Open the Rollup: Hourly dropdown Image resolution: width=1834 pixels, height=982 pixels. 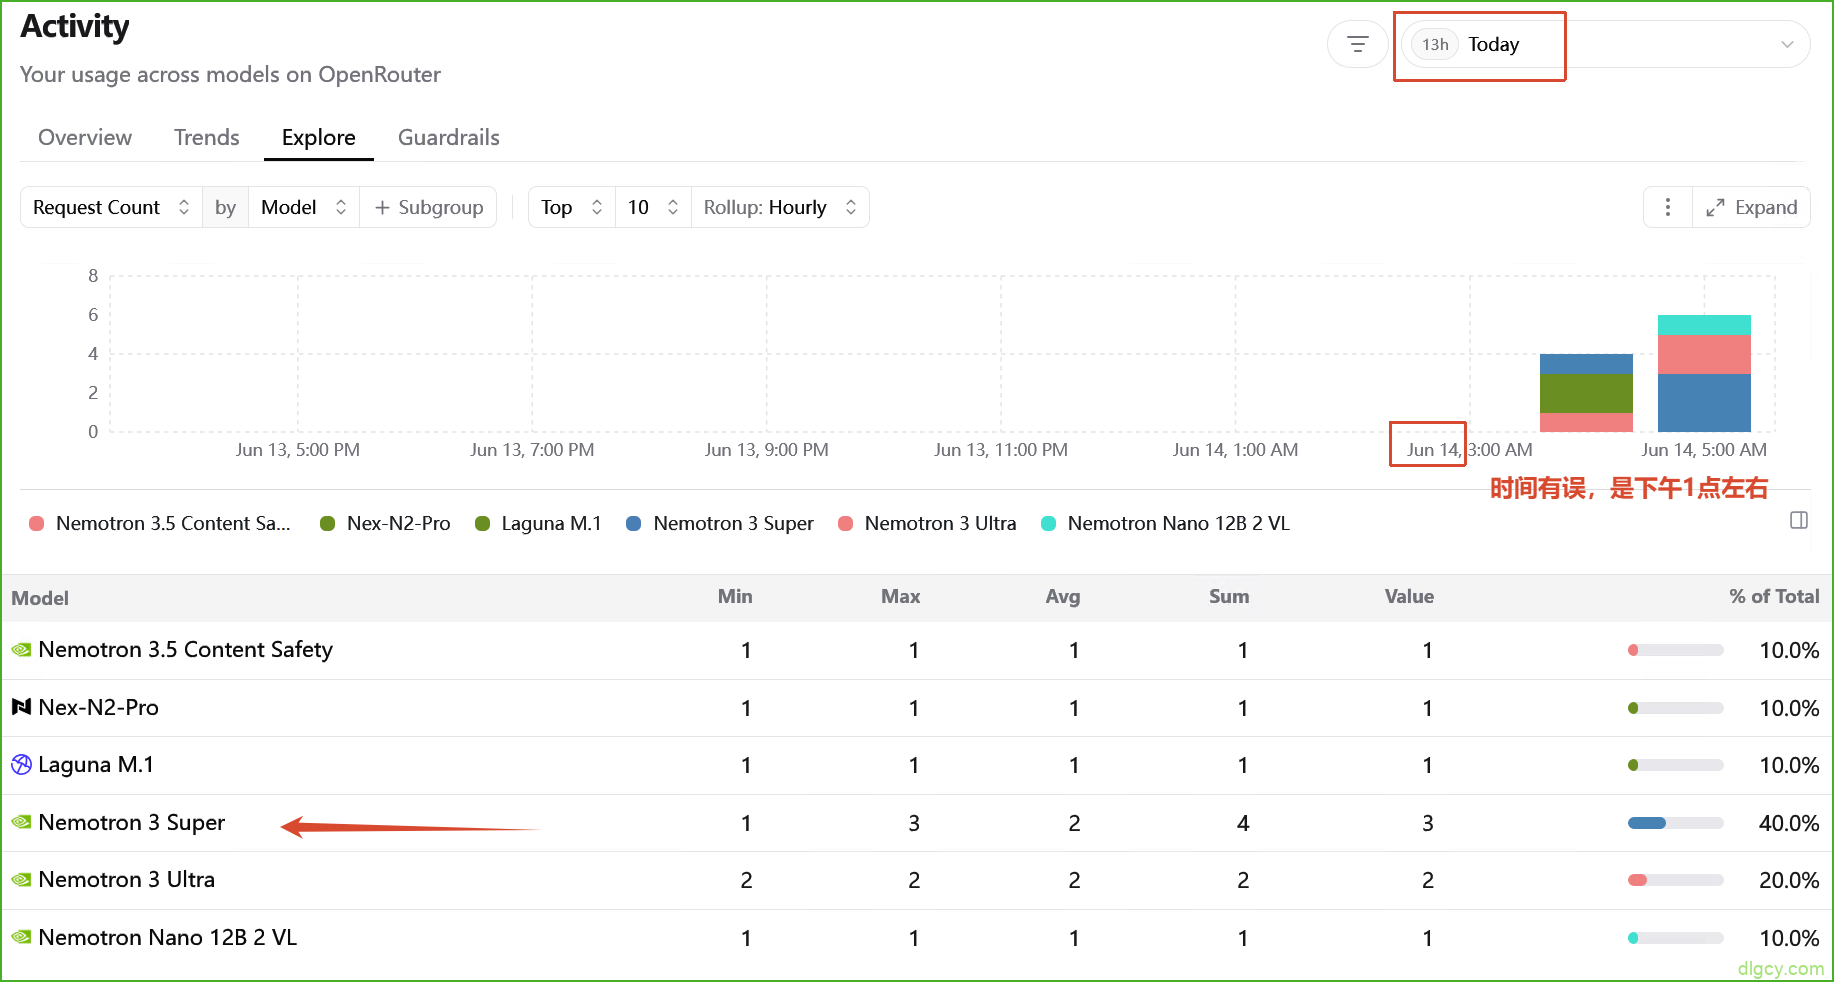point(780,207)
